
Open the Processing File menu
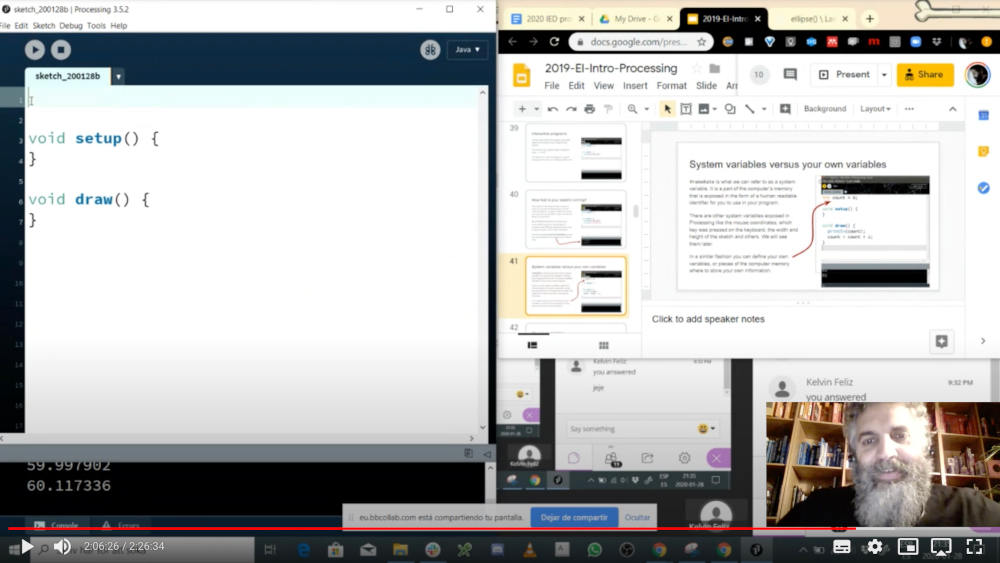click(5, 26)
